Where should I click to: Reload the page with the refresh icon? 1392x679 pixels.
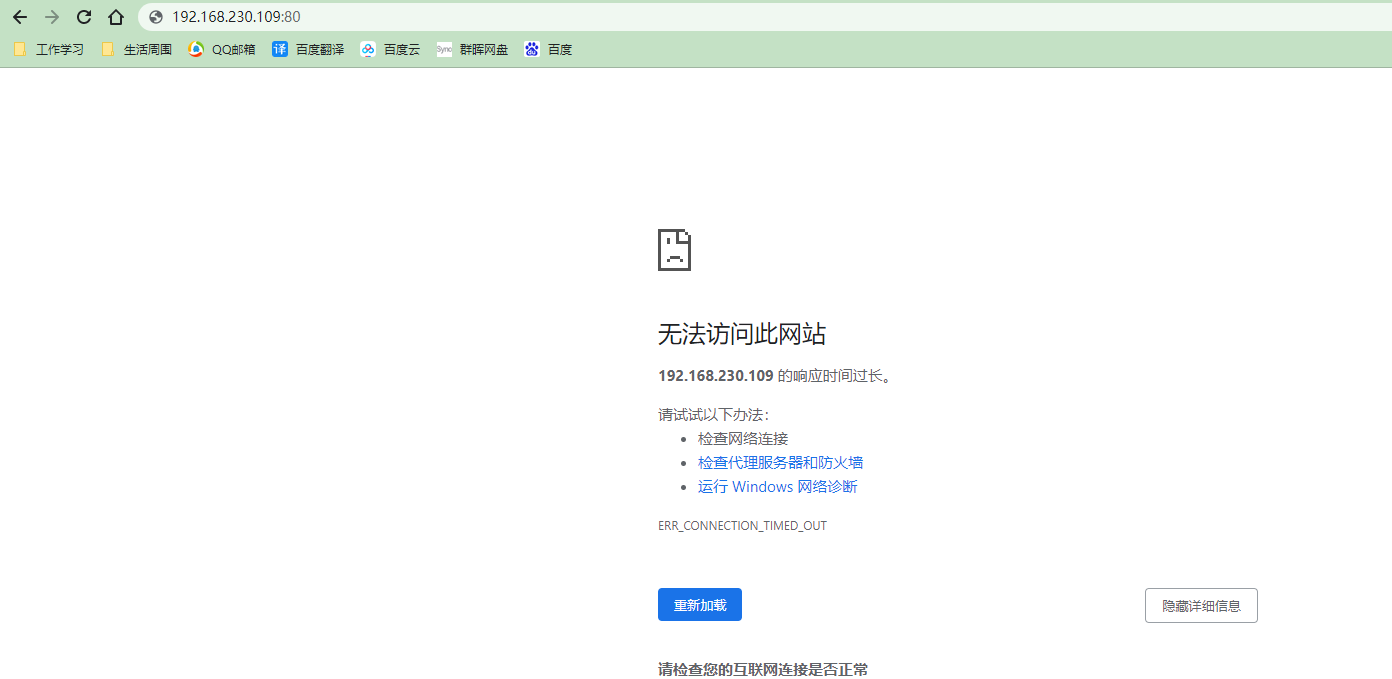pos(84,17)
